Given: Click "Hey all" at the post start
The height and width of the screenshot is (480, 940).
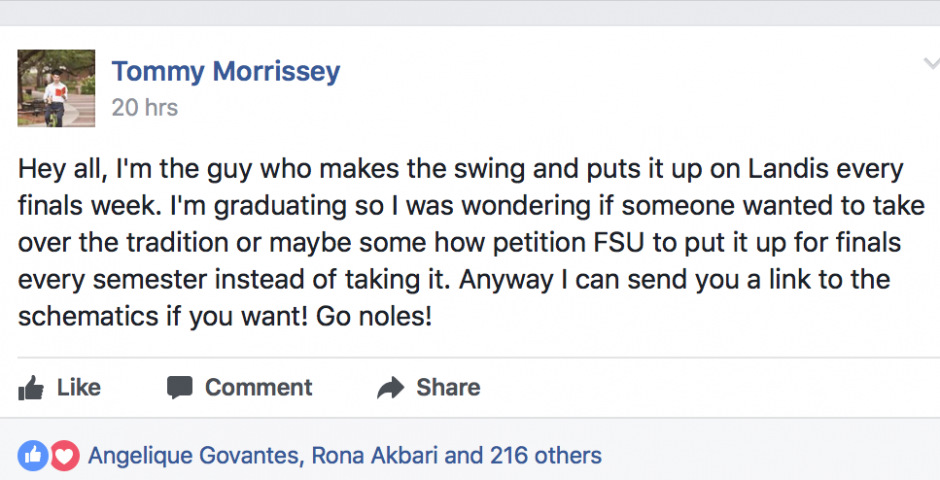Looking at the screenshot, I should coord(58,168).
